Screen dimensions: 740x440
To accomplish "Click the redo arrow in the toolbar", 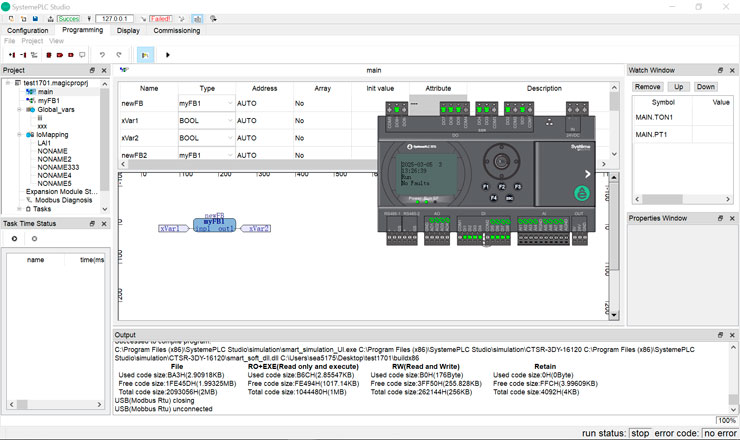I will tap(118, 55).
